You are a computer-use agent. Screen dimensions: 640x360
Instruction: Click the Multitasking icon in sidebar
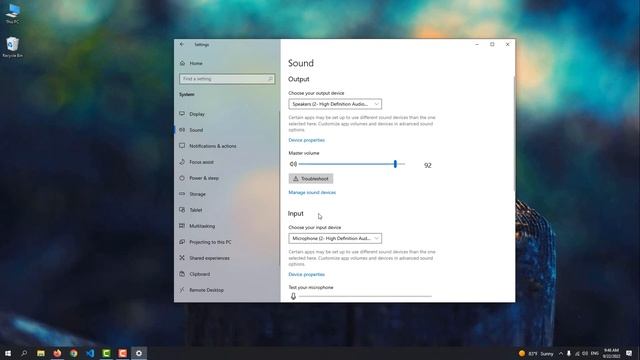[182, 225]
